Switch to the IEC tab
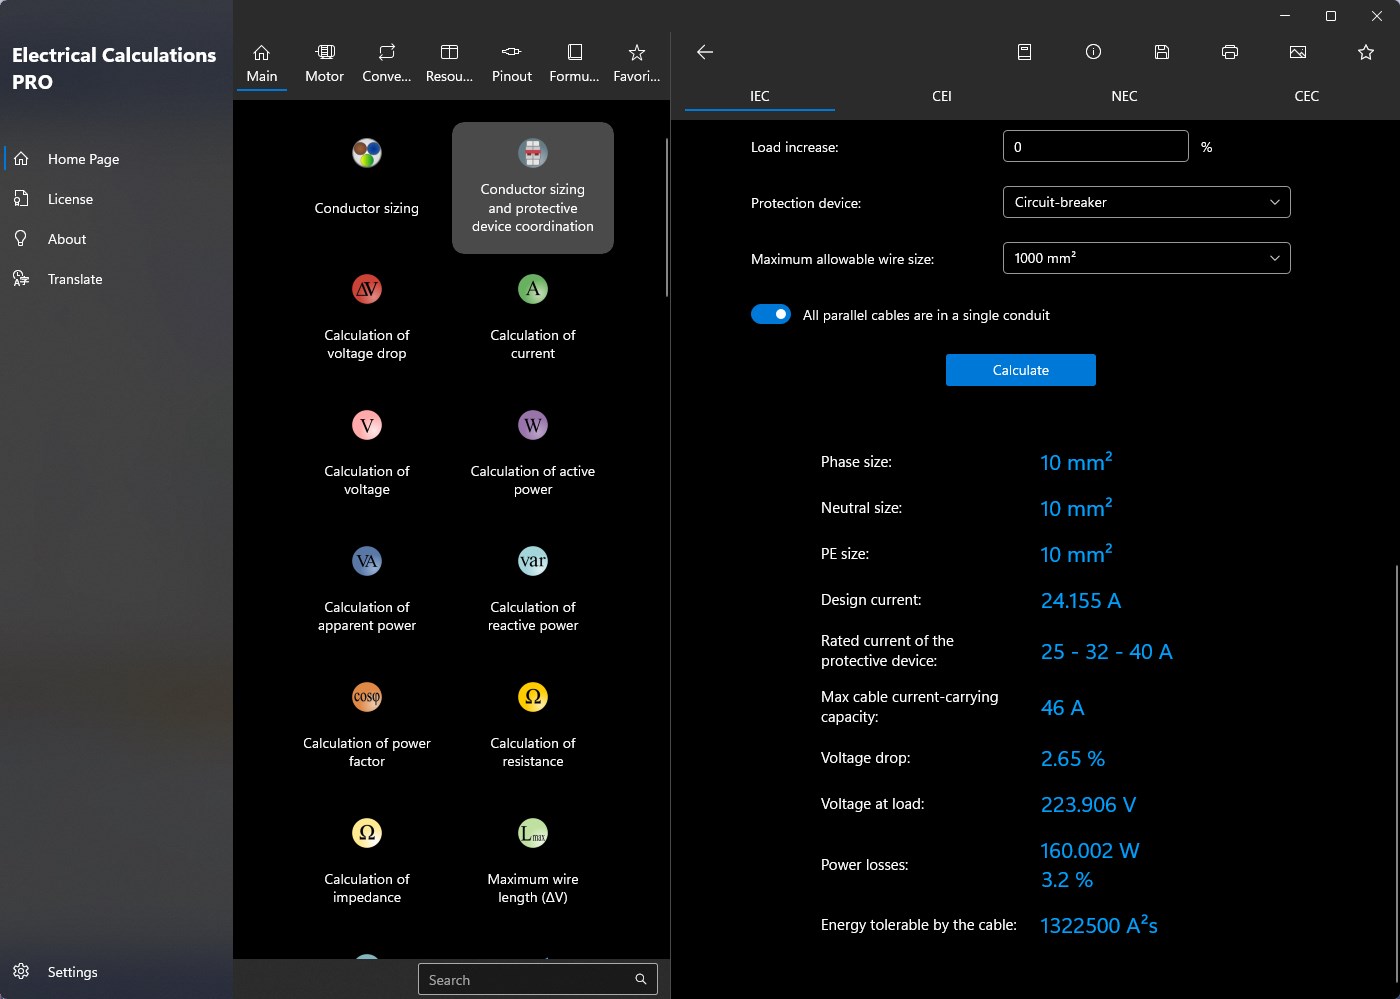Viewport: 1400px width, 999px height. (x=760, y=96)
